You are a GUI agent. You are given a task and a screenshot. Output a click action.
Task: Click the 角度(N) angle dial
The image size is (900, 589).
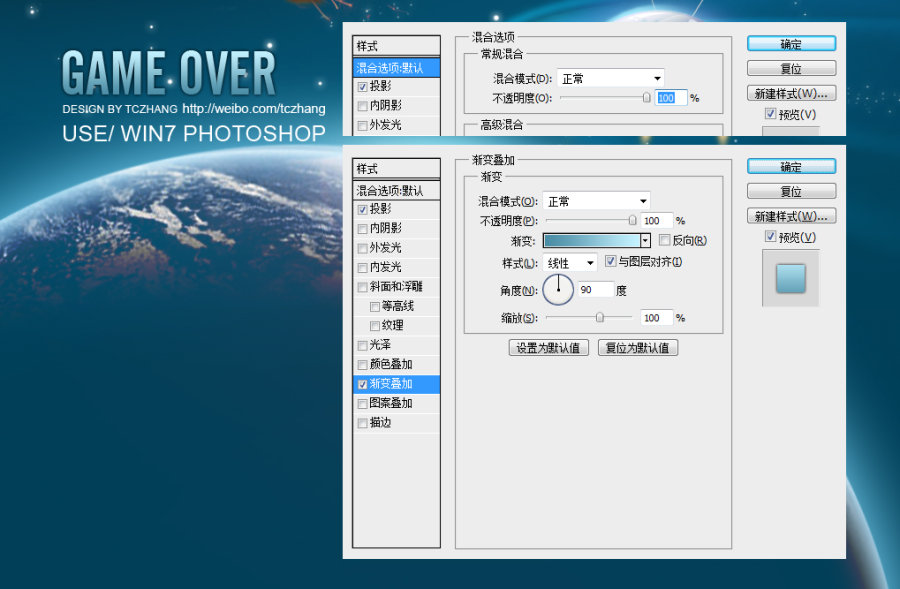(x=558, y=289)
